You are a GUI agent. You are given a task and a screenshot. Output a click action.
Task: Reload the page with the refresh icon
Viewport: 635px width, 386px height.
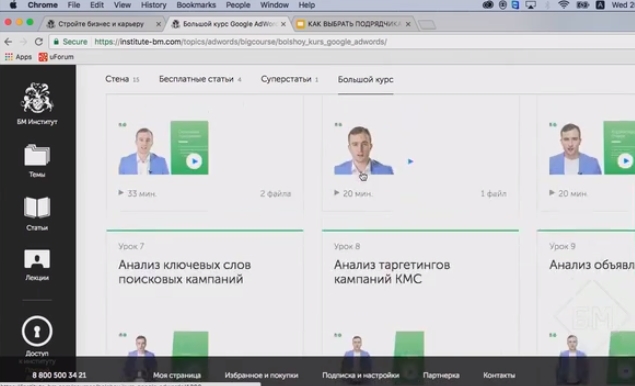tap(38, 42)
